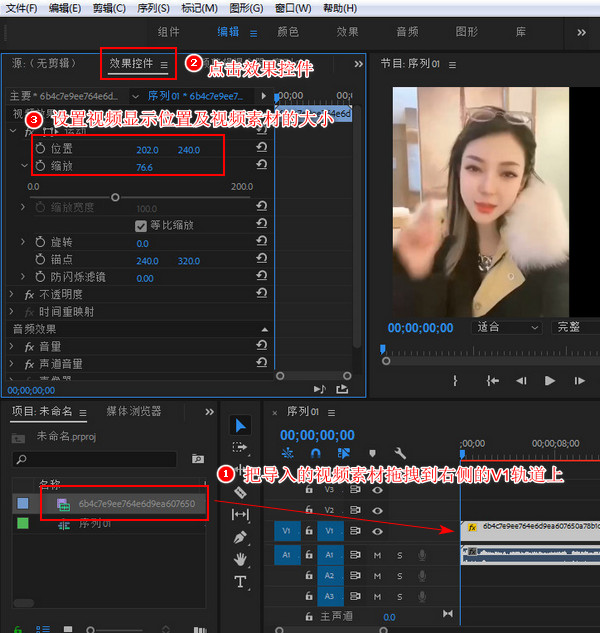
Task: Collapse the 缩放 property expander
Action: pyautogui.click(x=24, y=166)
